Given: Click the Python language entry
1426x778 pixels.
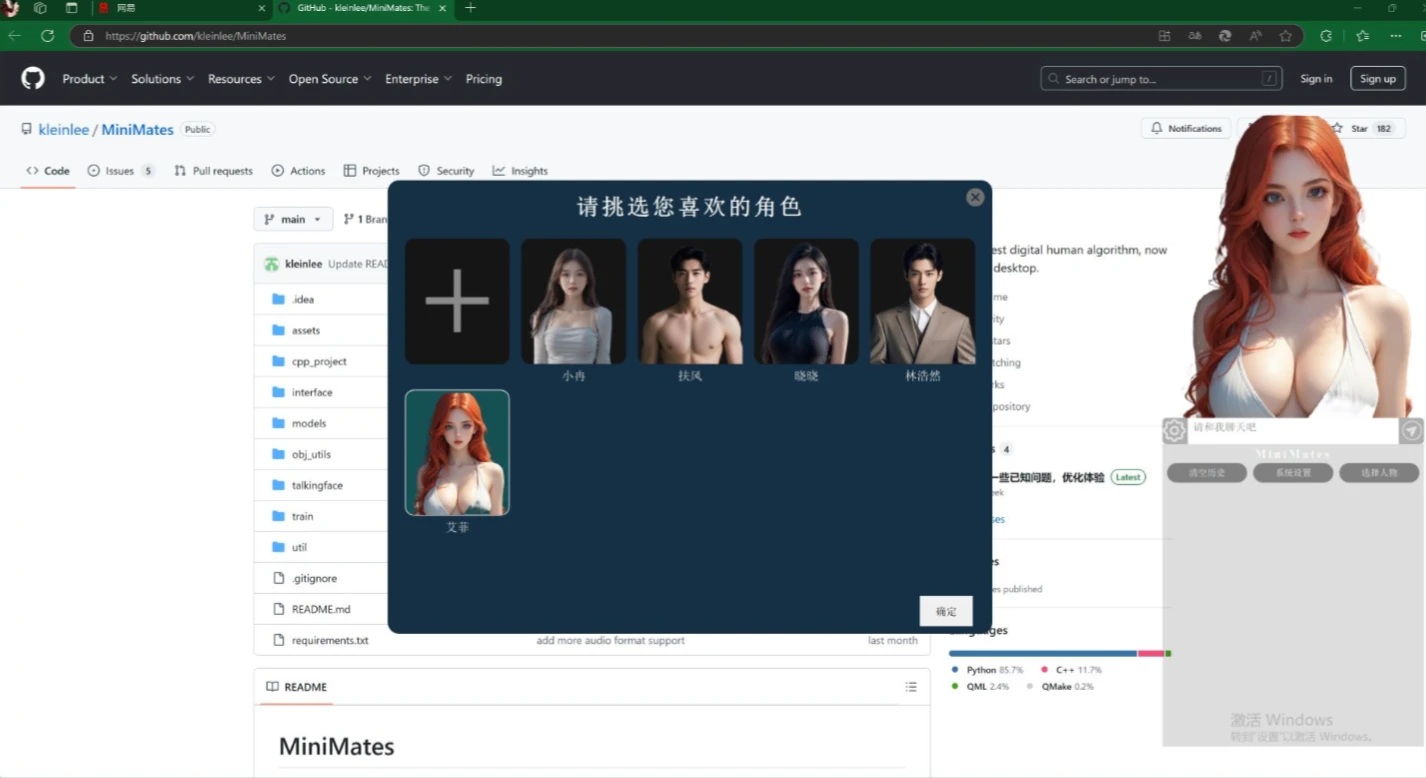Looking at the screenshot, I should (987, 670).
